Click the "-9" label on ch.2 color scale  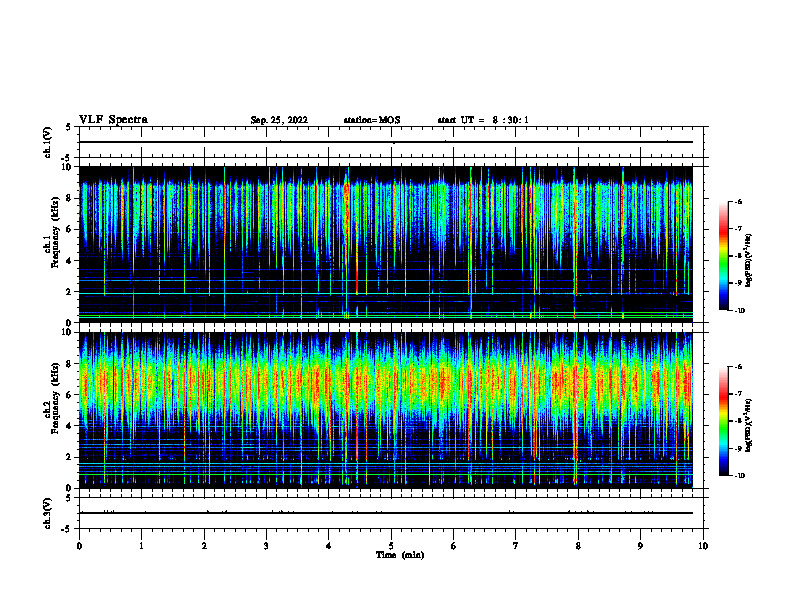738,448
